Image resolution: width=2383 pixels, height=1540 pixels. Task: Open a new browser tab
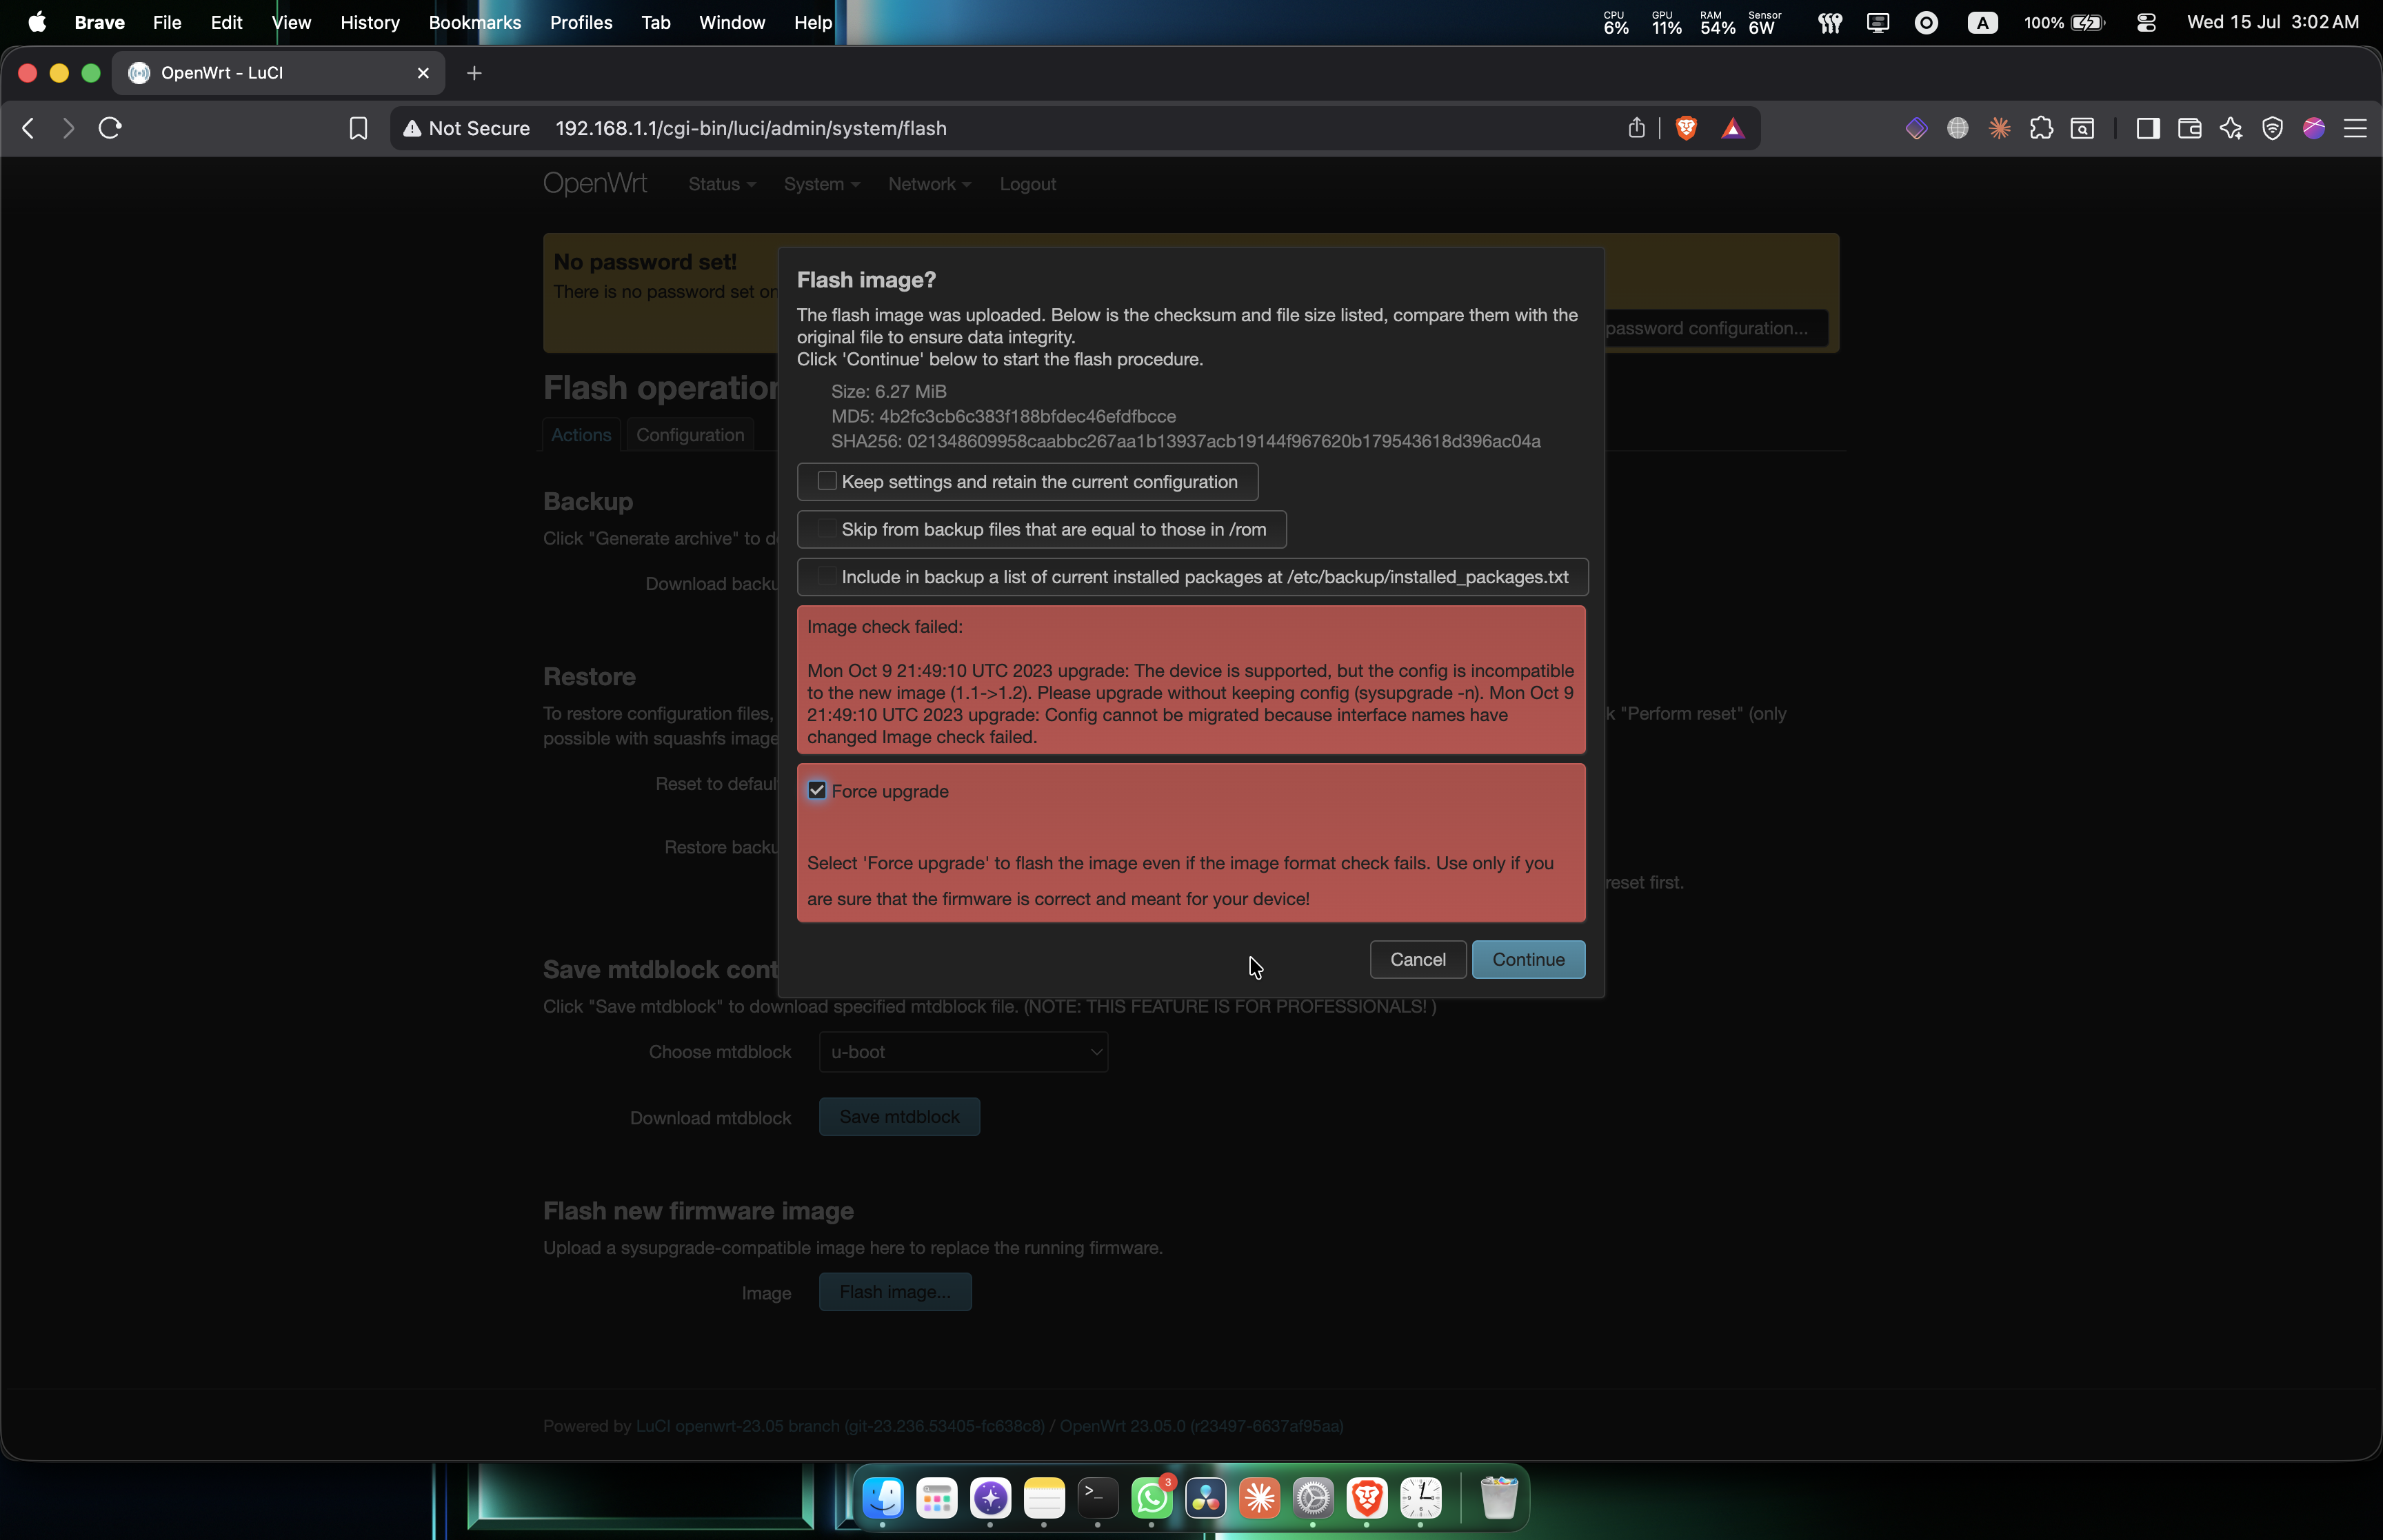[x=474, y=73]
